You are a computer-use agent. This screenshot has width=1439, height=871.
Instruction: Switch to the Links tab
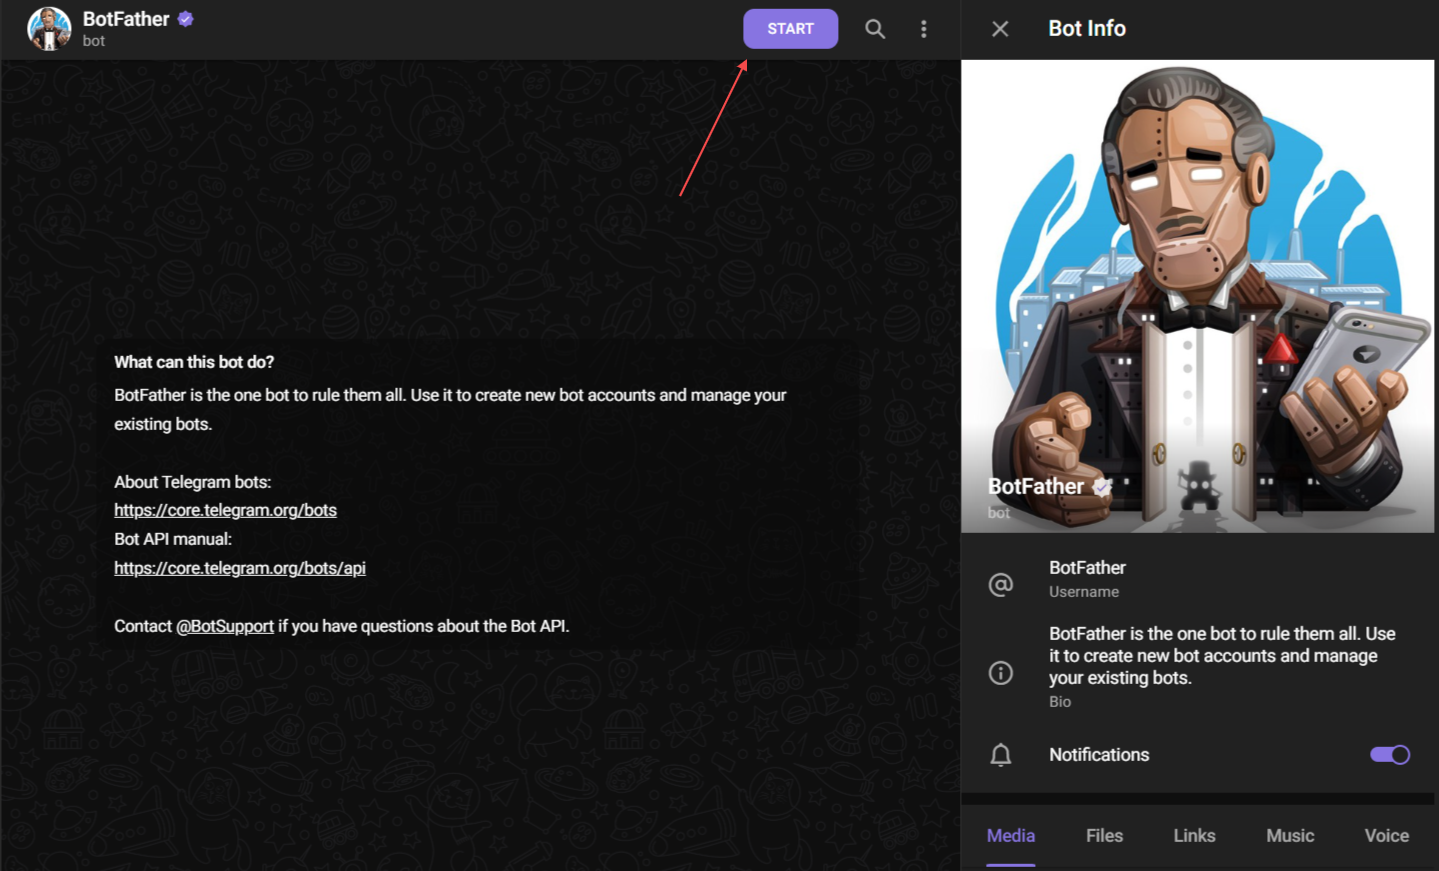coord(1194,836)
